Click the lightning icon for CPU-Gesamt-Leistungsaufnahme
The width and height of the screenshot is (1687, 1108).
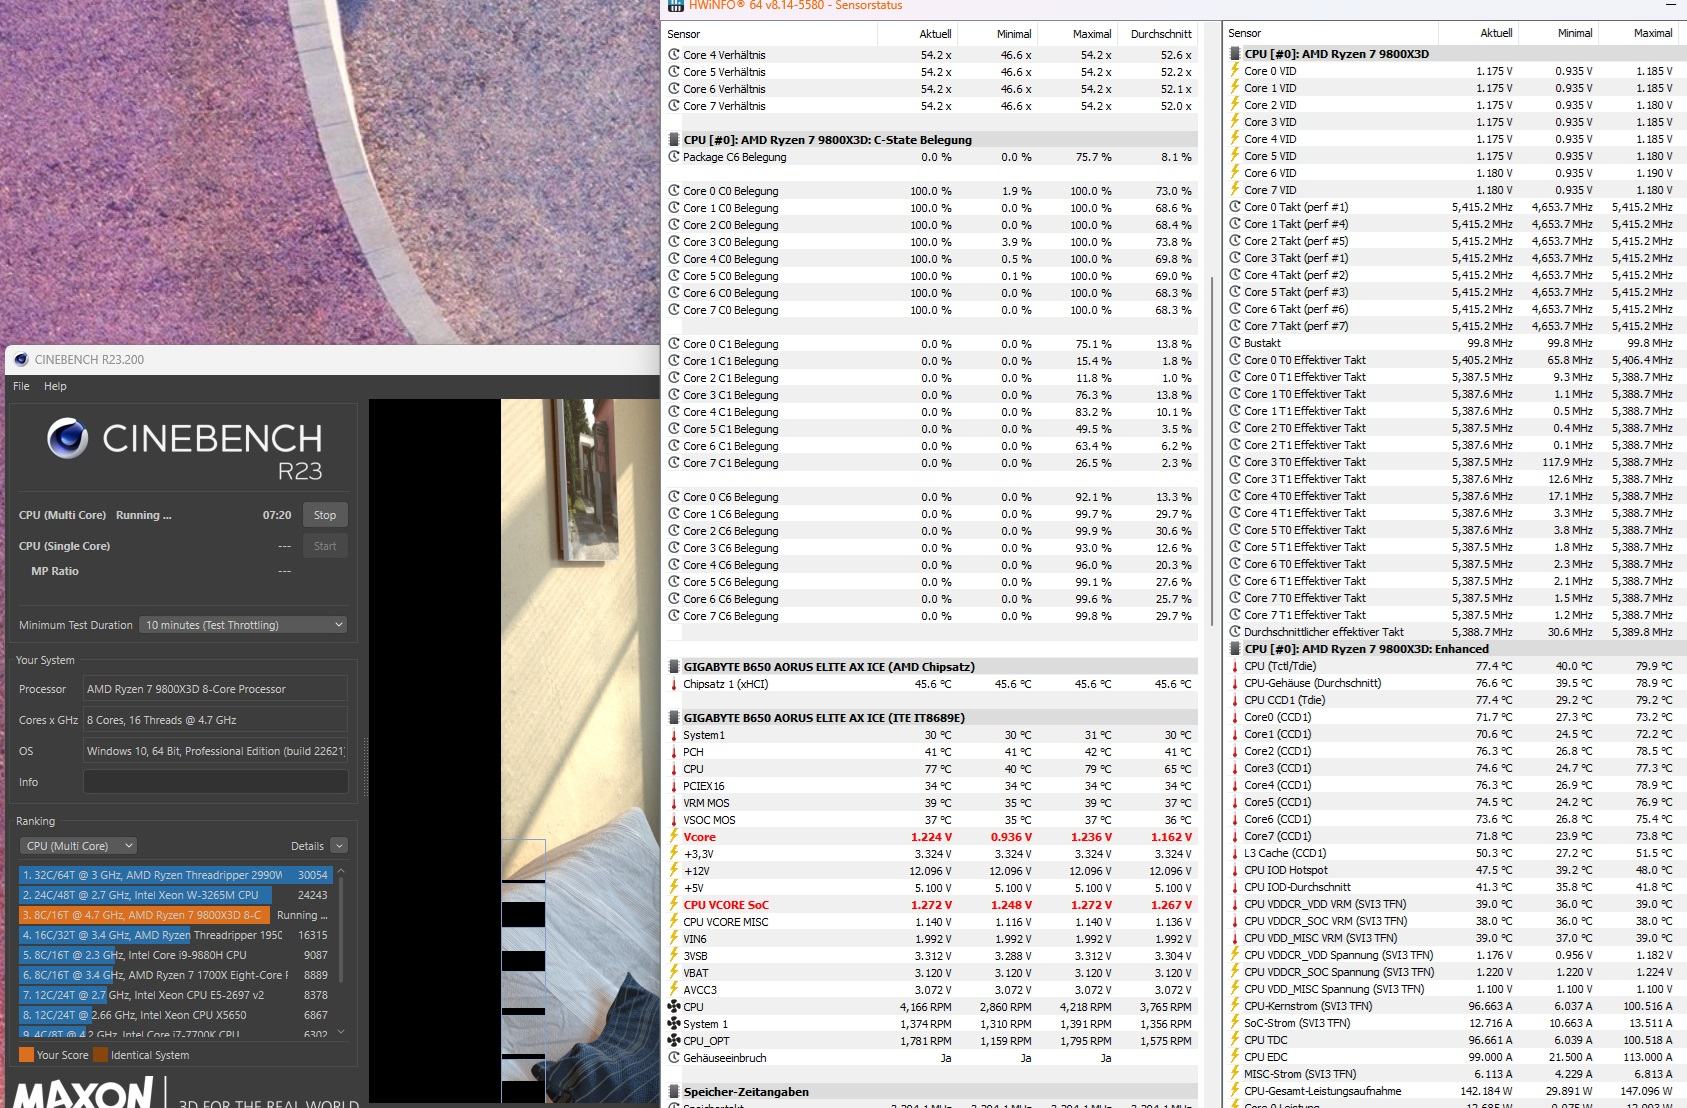point(1235,1091)
